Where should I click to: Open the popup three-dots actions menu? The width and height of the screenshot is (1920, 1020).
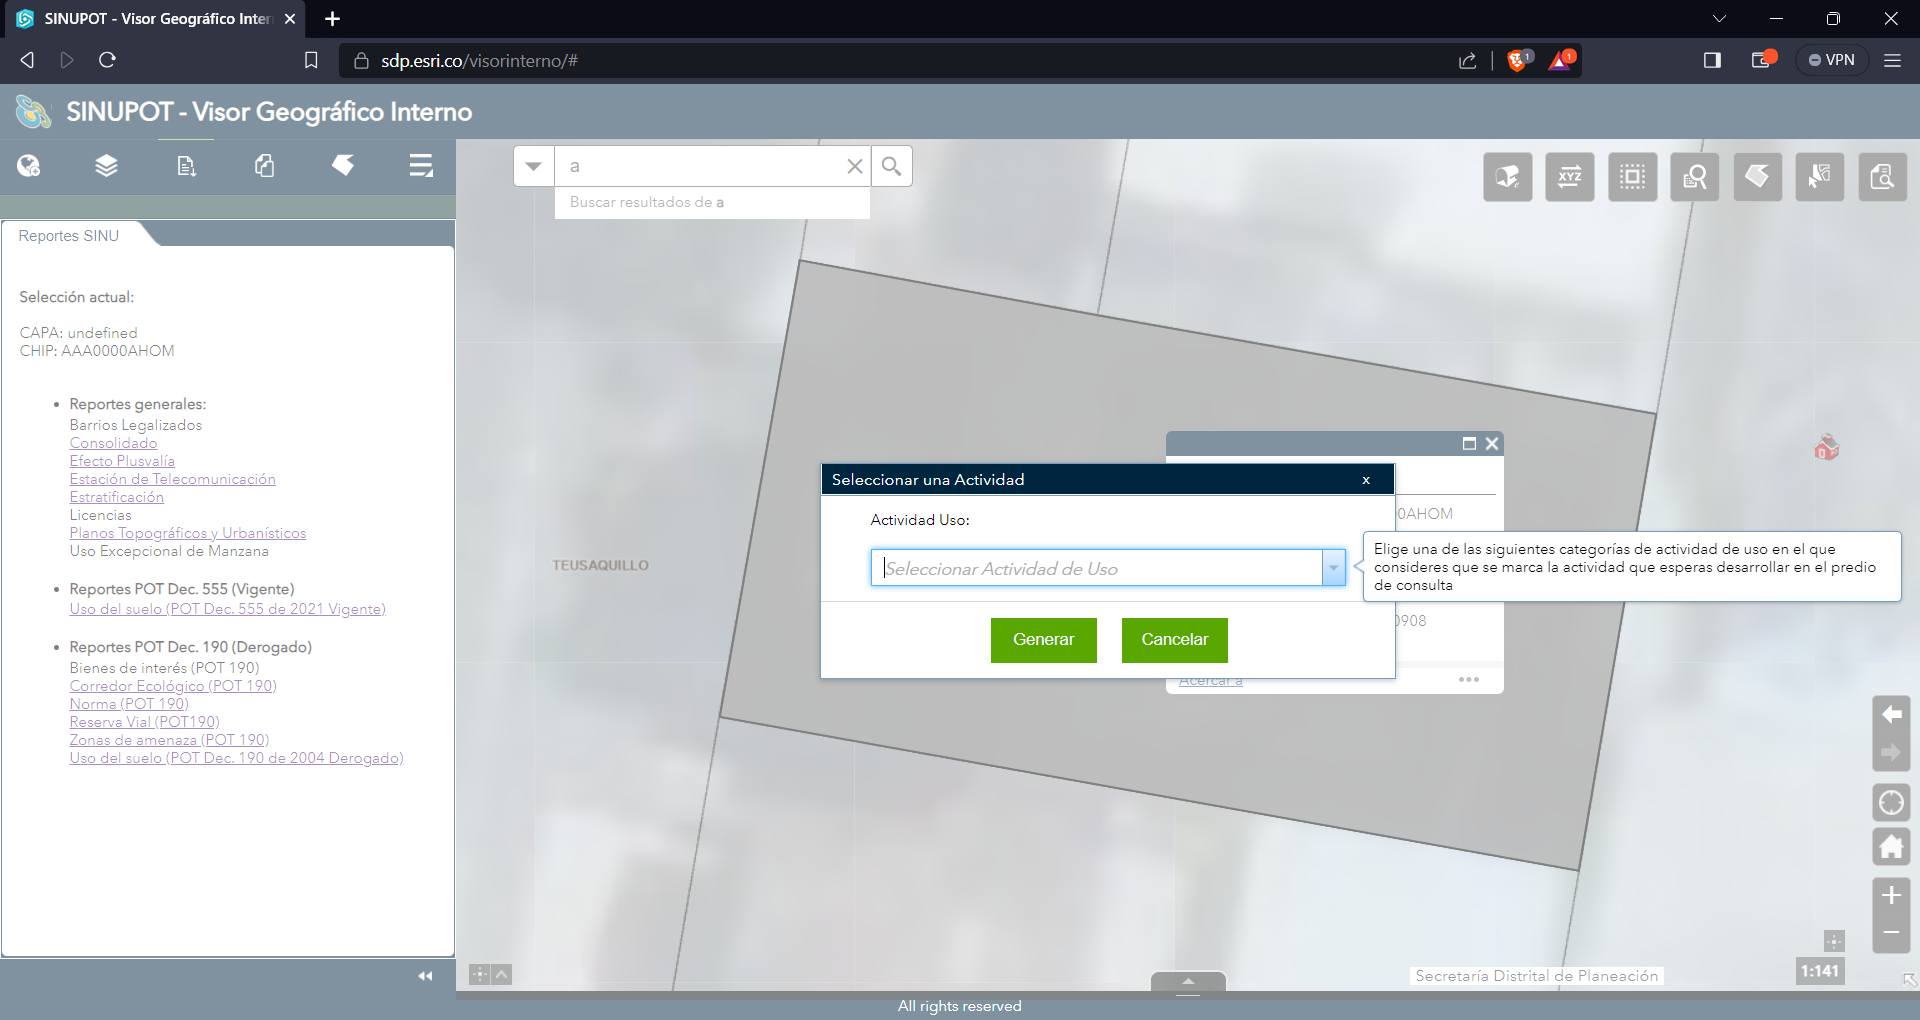click(1468, 680)
